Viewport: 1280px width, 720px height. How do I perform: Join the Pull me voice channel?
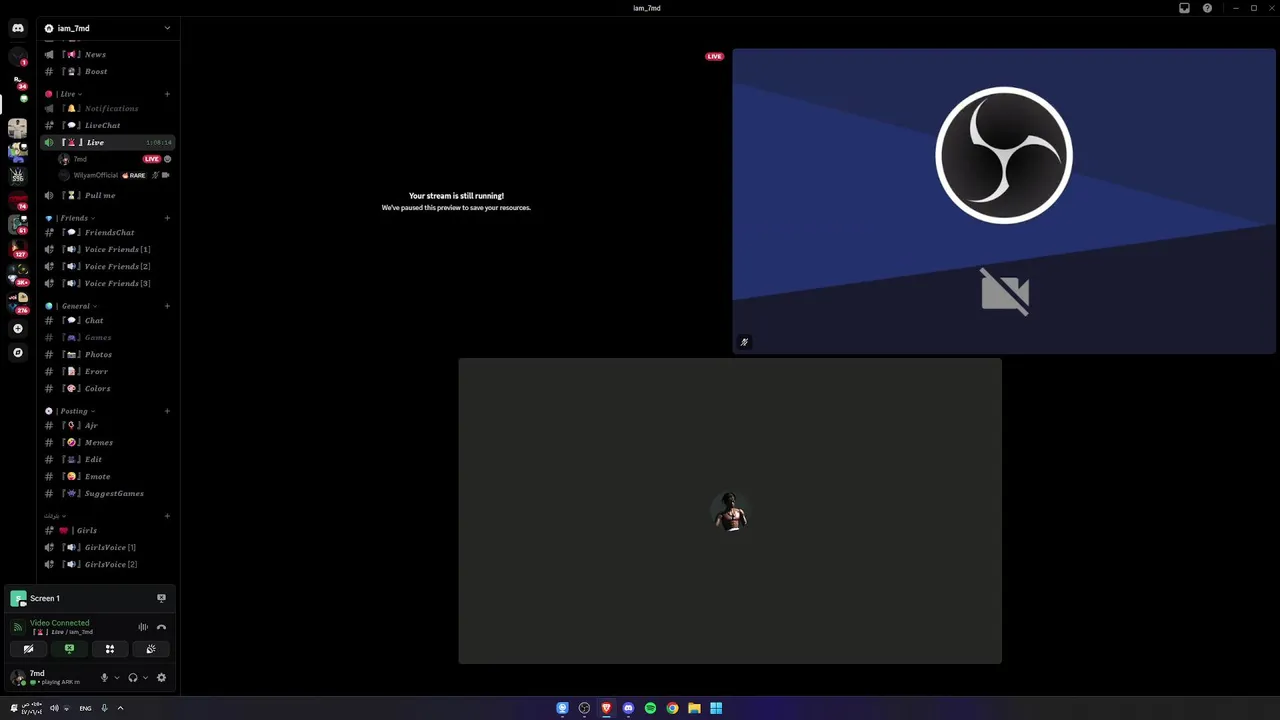click(108, 196)
